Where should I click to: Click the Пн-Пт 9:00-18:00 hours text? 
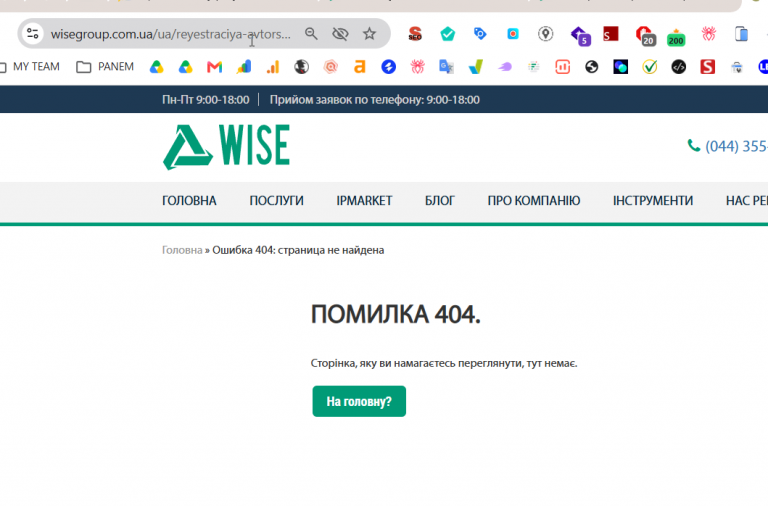(x=205, y=99)
